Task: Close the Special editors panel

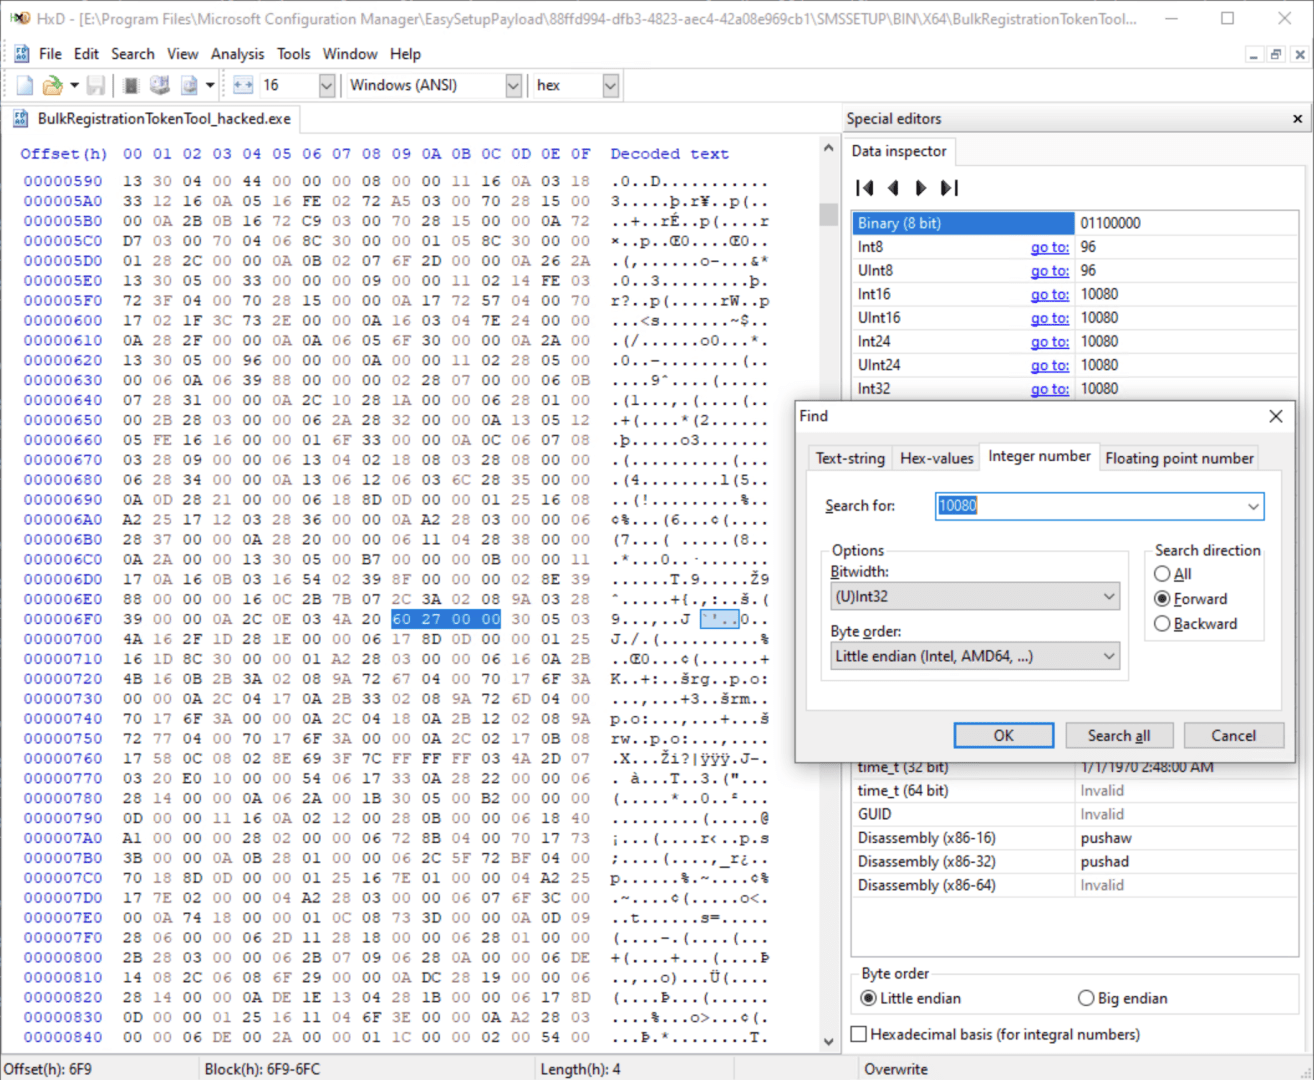Action: click(x=1297, y=119)
